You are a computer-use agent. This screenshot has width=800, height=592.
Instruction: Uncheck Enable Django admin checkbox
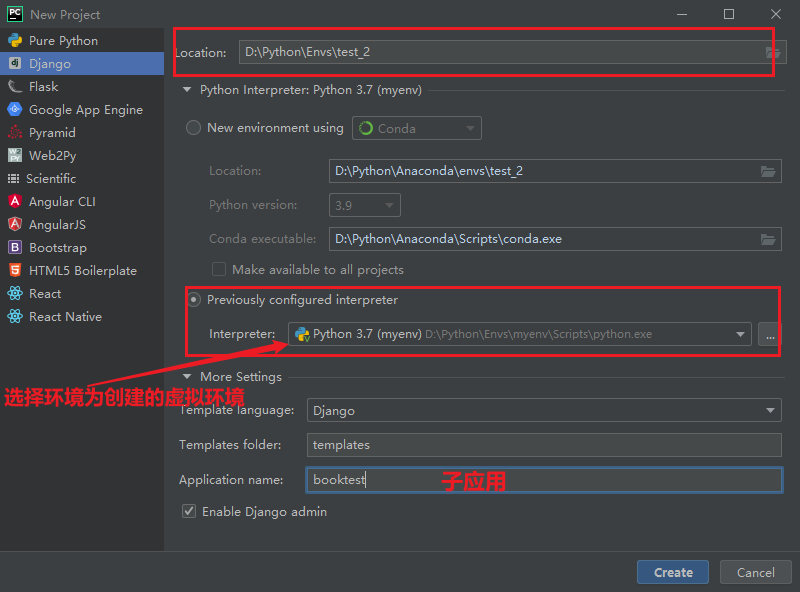coord(189,511)
